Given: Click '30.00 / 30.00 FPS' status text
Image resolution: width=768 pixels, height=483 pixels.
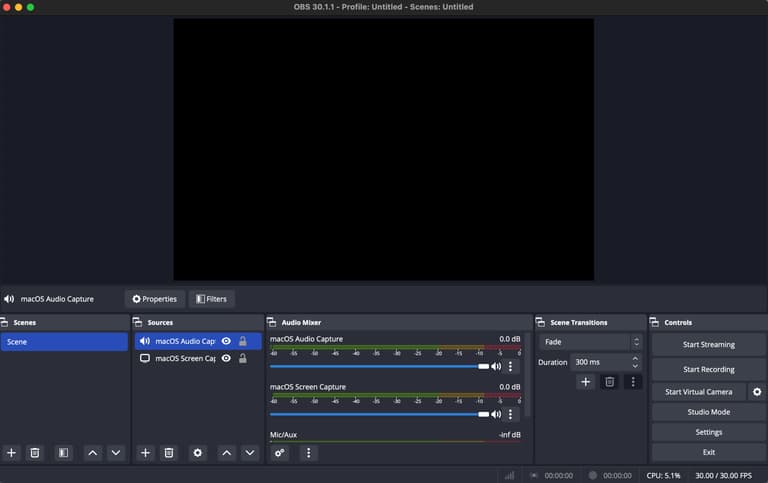Looking at the screenshot, I should (723, 476).
